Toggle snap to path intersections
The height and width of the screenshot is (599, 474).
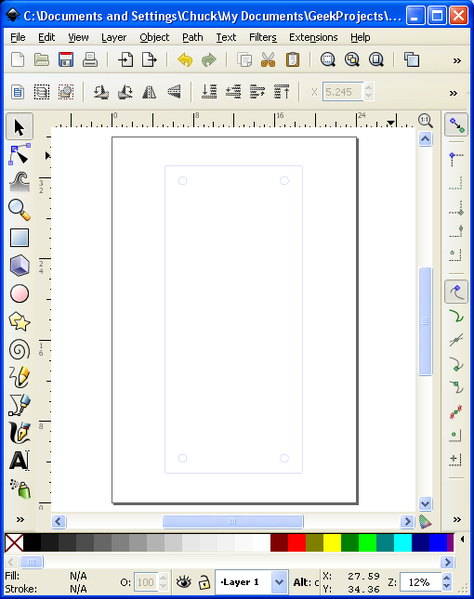tap(456, 340)
